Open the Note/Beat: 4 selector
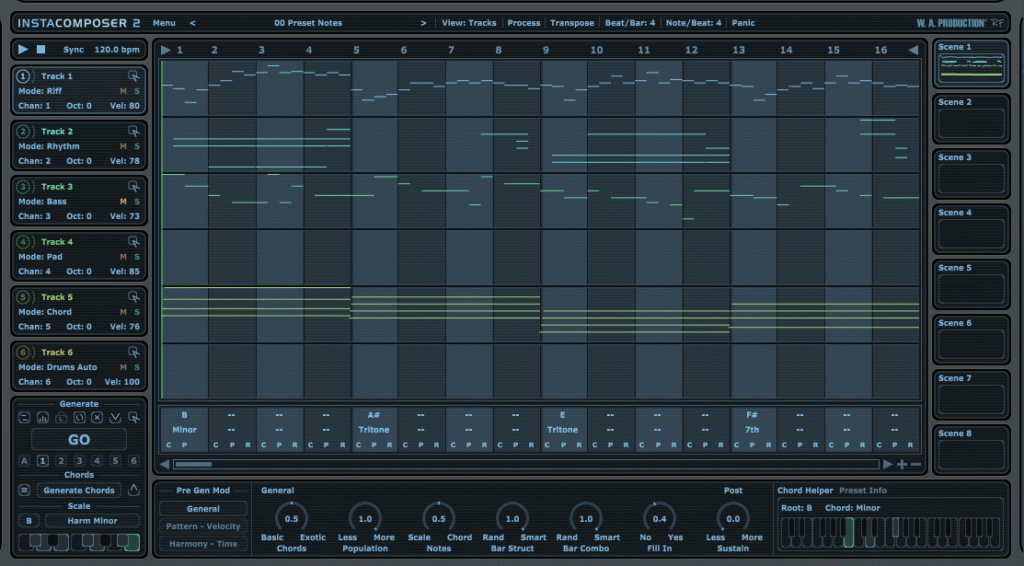Image resolution: width=1024 pixels, height=566 pixels. click(694, 23)
